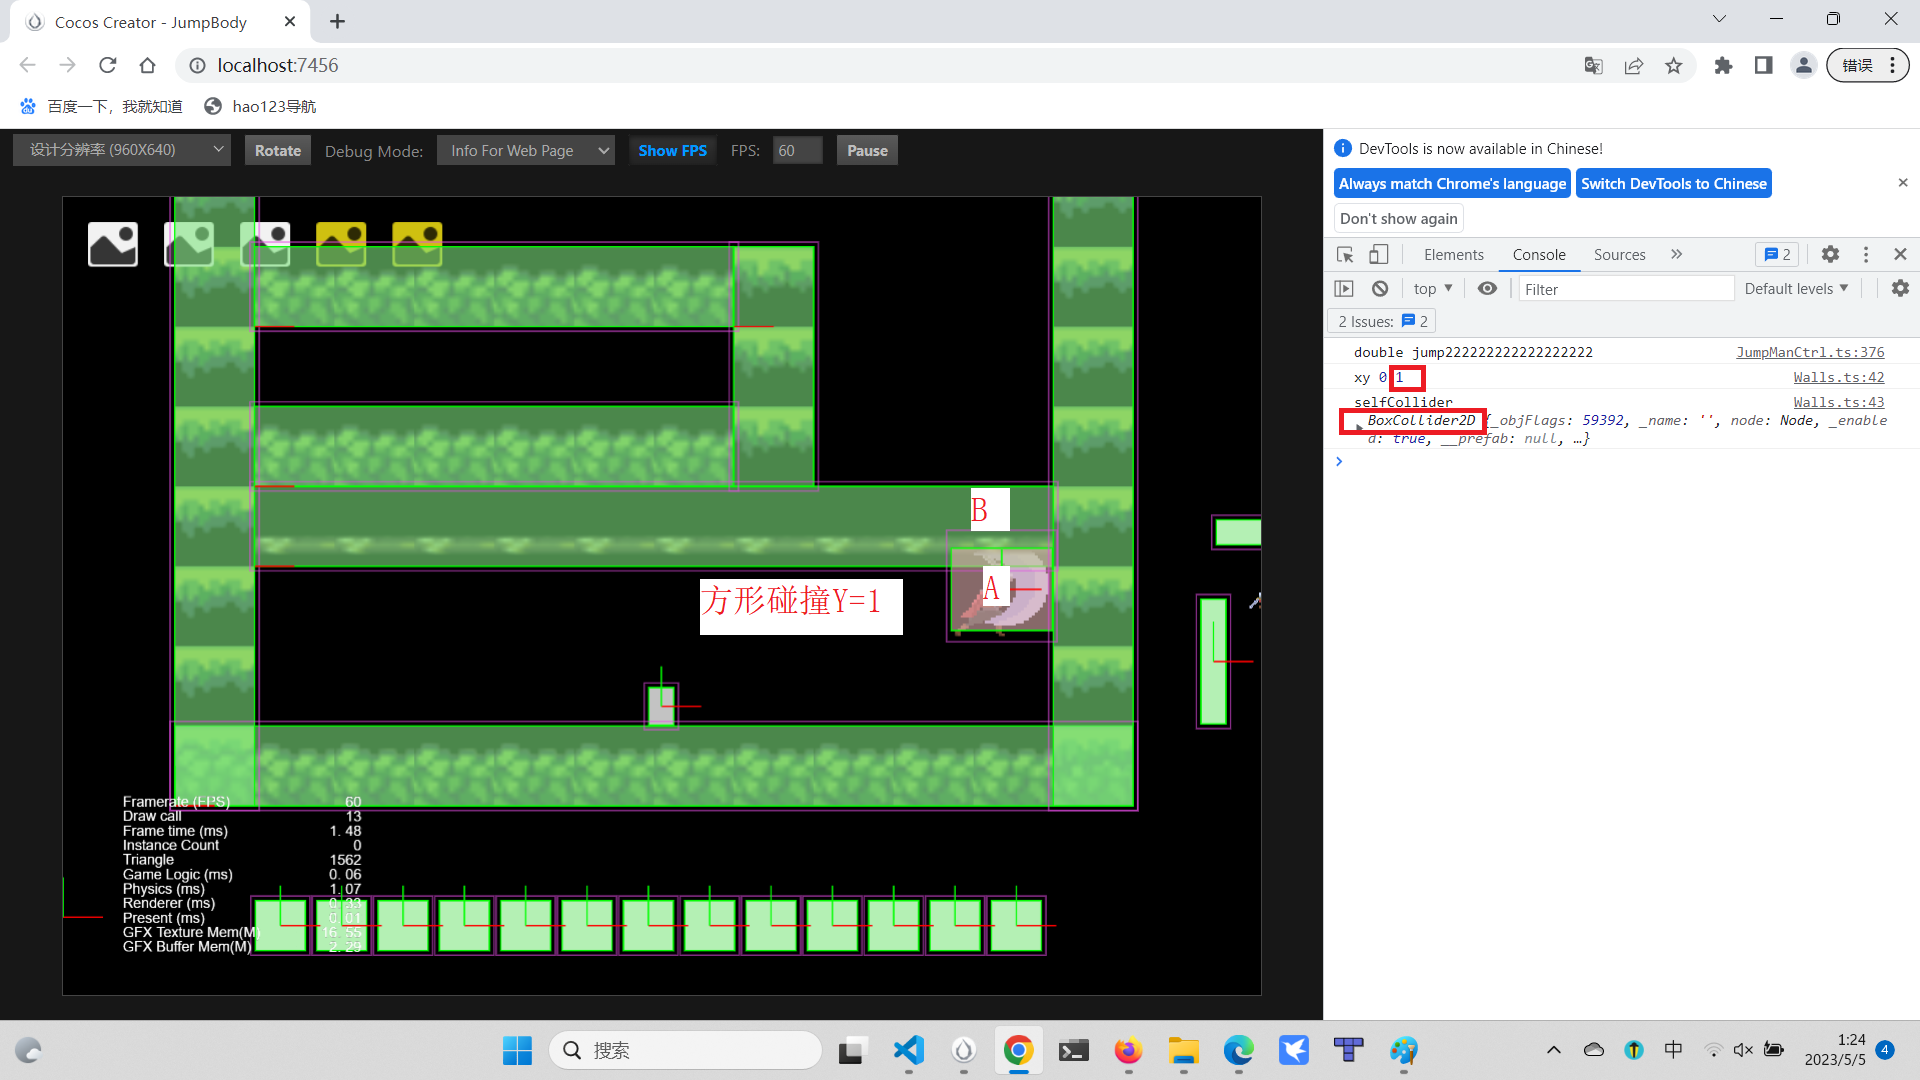Click the translate page icon
Image resolution: width=1920 pixels, height=1080 pixels.
coord(1594,66)
